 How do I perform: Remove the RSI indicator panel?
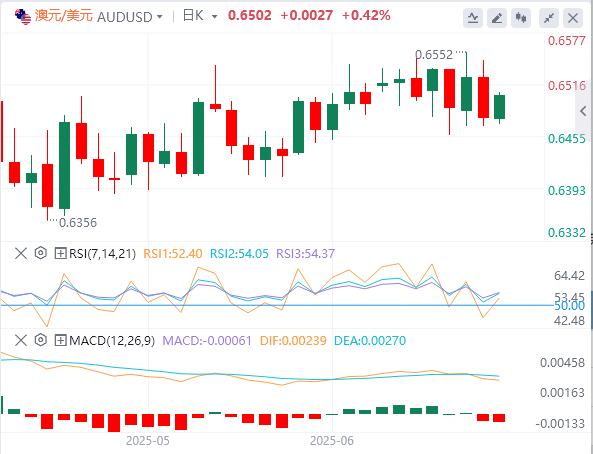[x=21, y=253]
